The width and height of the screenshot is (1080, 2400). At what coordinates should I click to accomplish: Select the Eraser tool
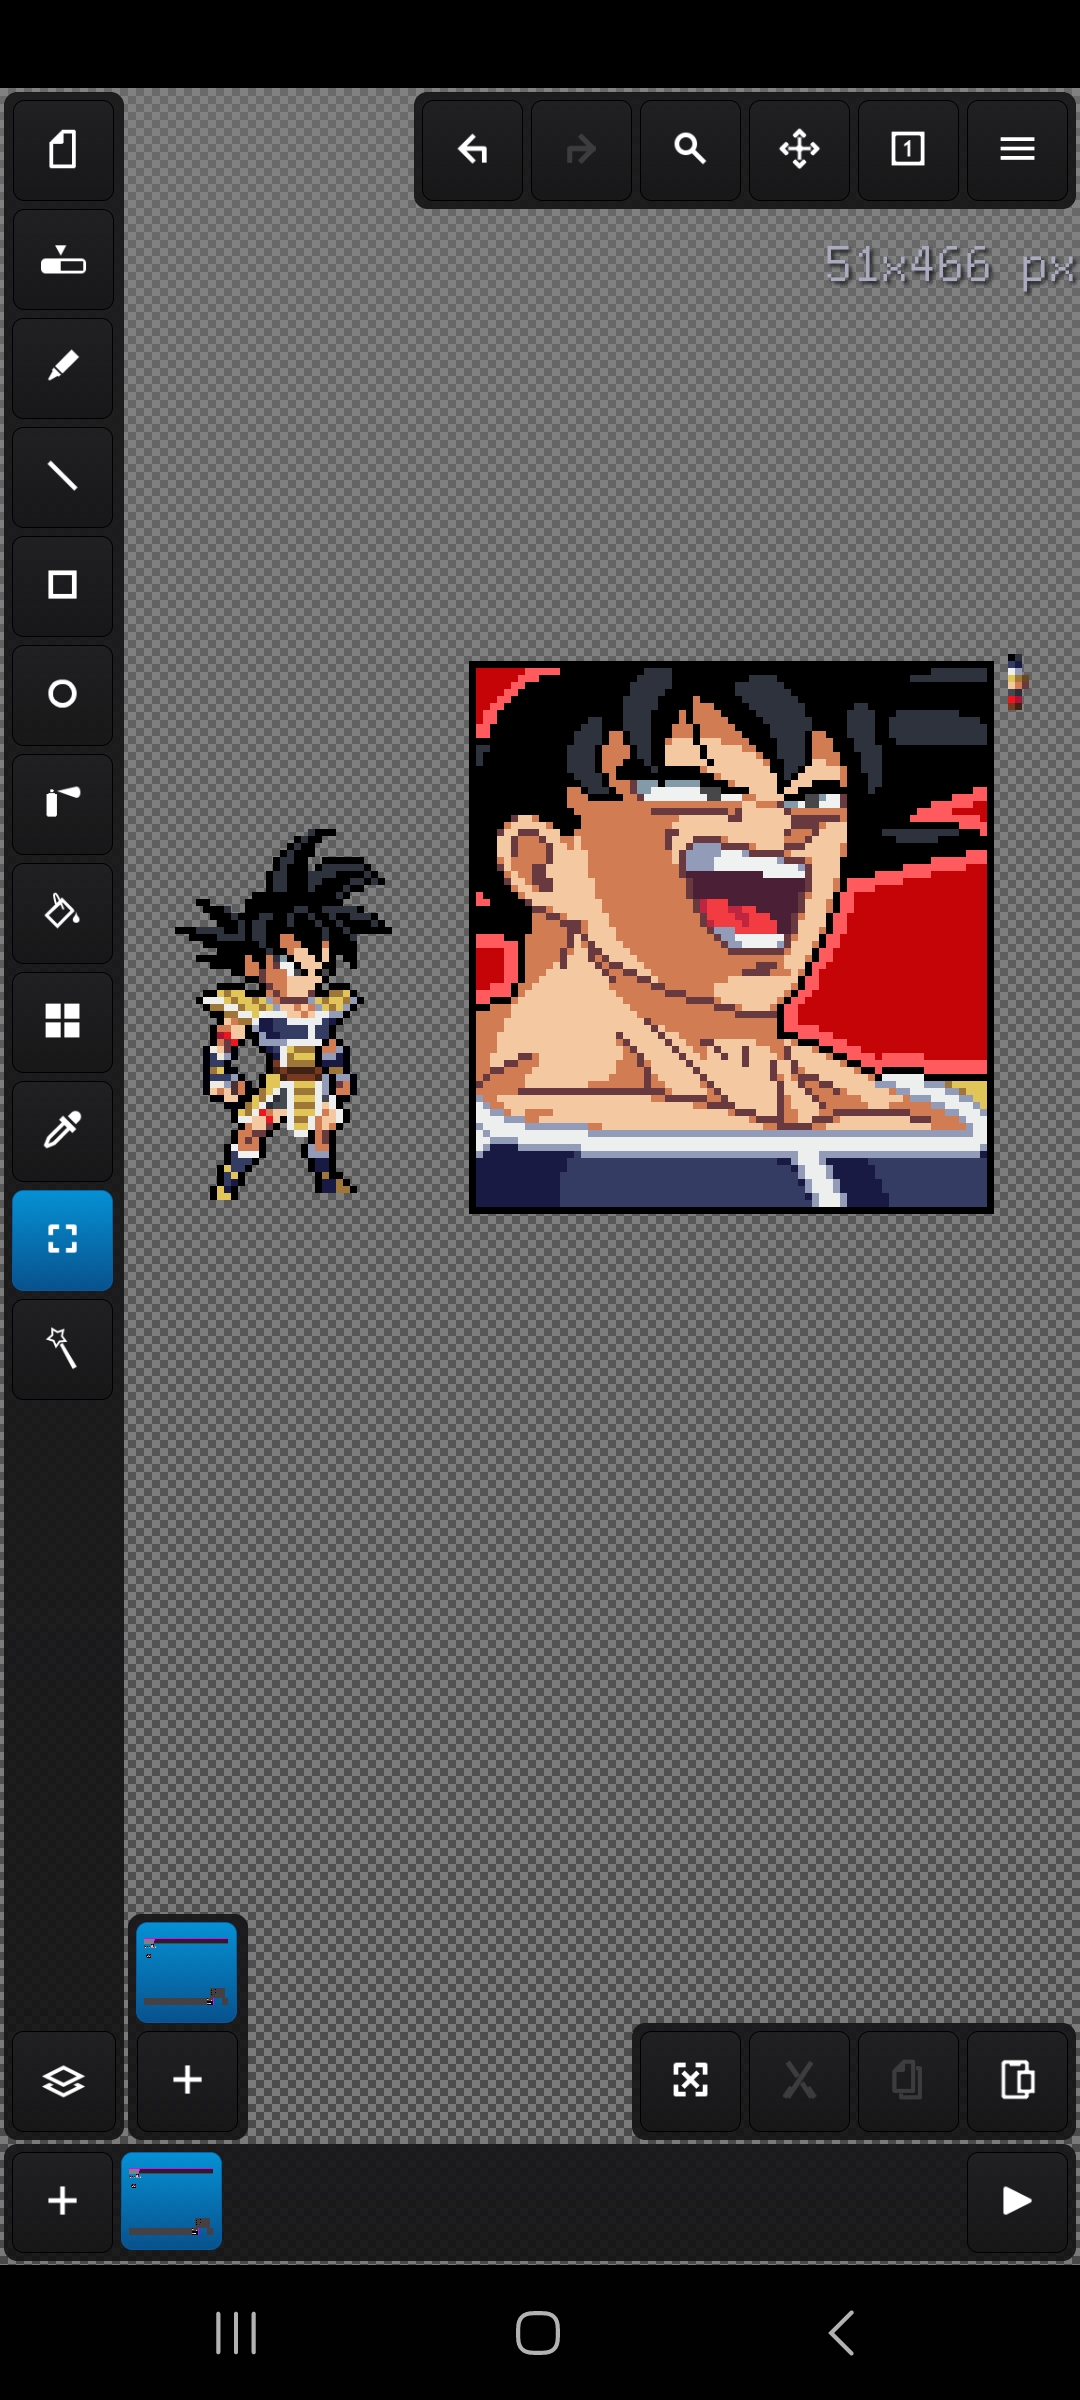click(62, 260)
